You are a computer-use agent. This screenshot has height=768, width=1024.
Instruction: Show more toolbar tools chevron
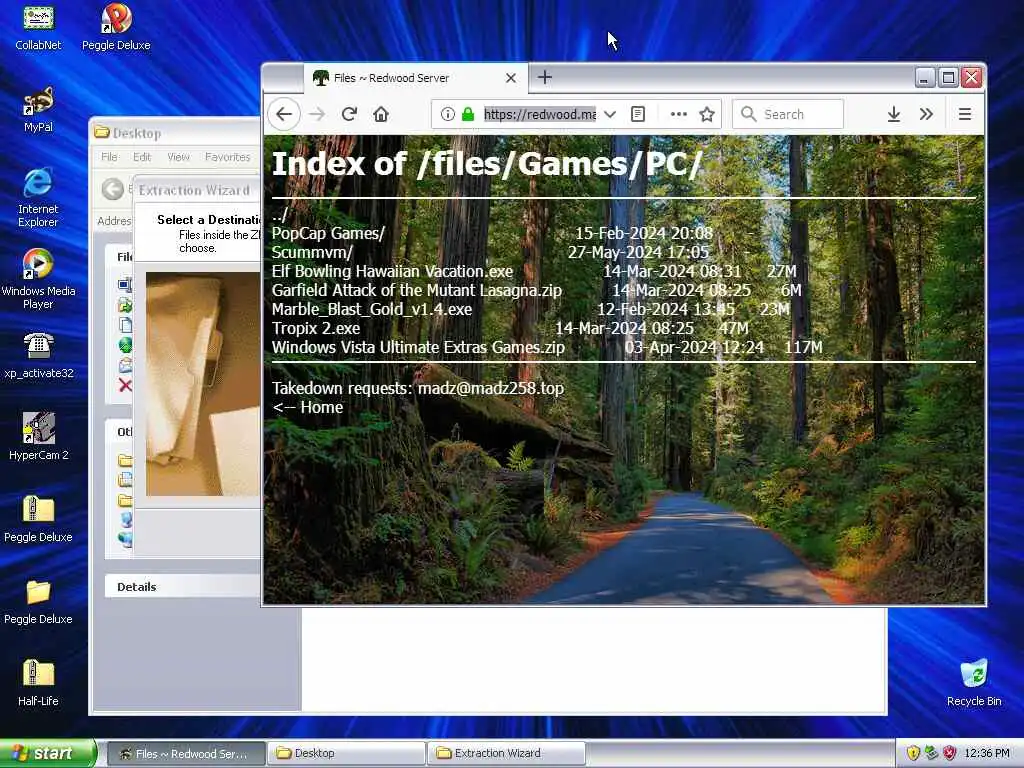coord(926,114)
